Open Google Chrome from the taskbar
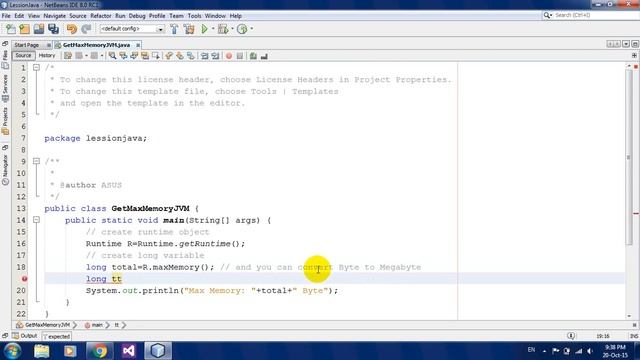This screenshot has height=360, width=640. [99, 351]
